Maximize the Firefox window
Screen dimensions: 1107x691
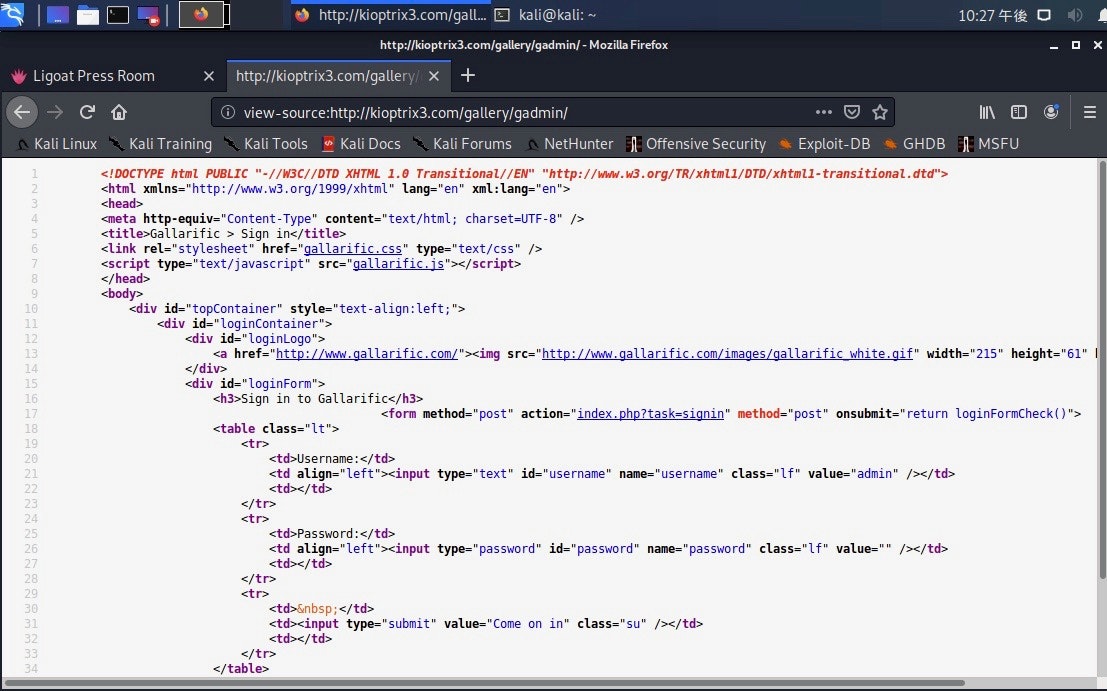tap(1076, 45)
